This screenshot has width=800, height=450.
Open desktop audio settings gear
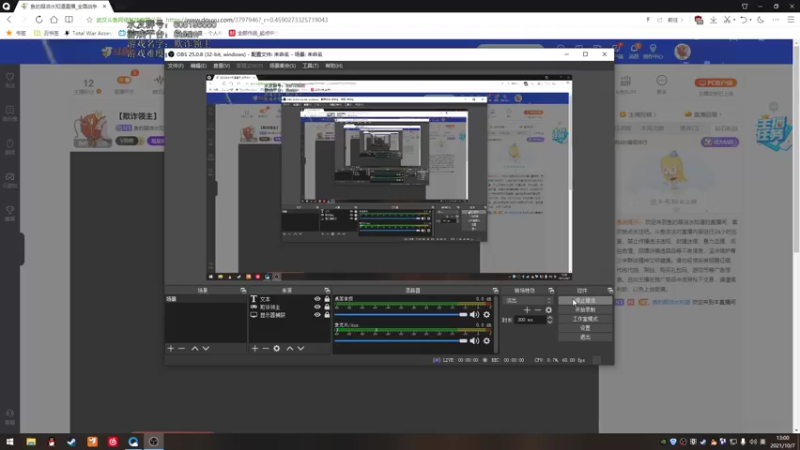coord(487,315)
